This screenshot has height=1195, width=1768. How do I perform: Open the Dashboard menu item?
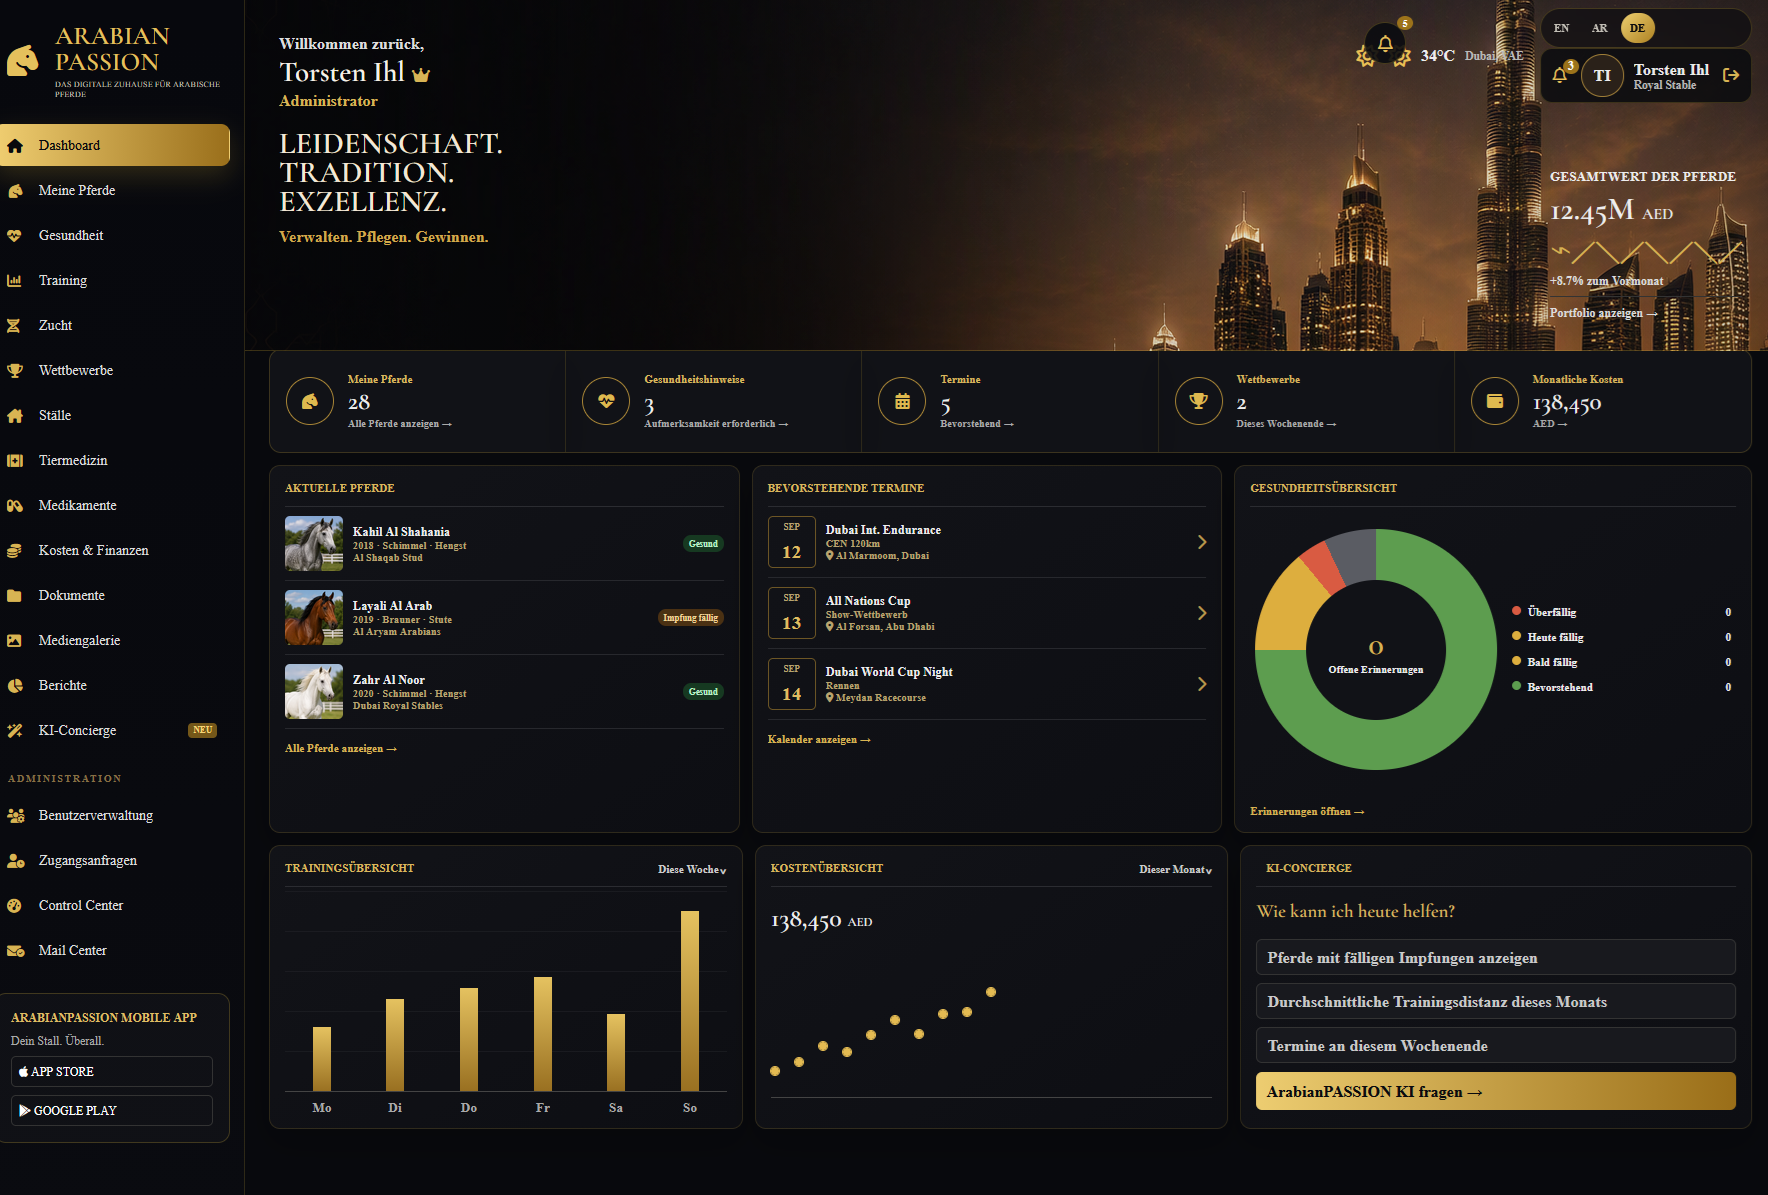click(x=115, y=145)
